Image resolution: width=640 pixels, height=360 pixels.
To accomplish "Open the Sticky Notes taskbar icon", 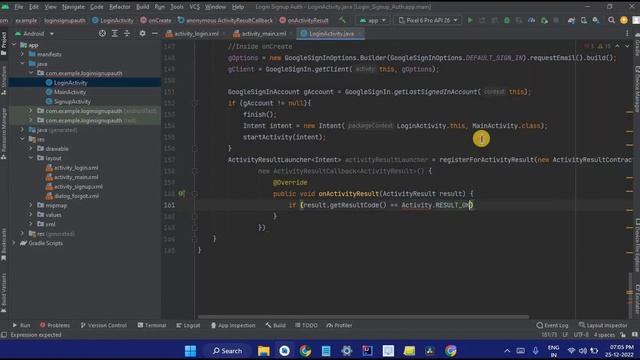I will tap(409, 351).
